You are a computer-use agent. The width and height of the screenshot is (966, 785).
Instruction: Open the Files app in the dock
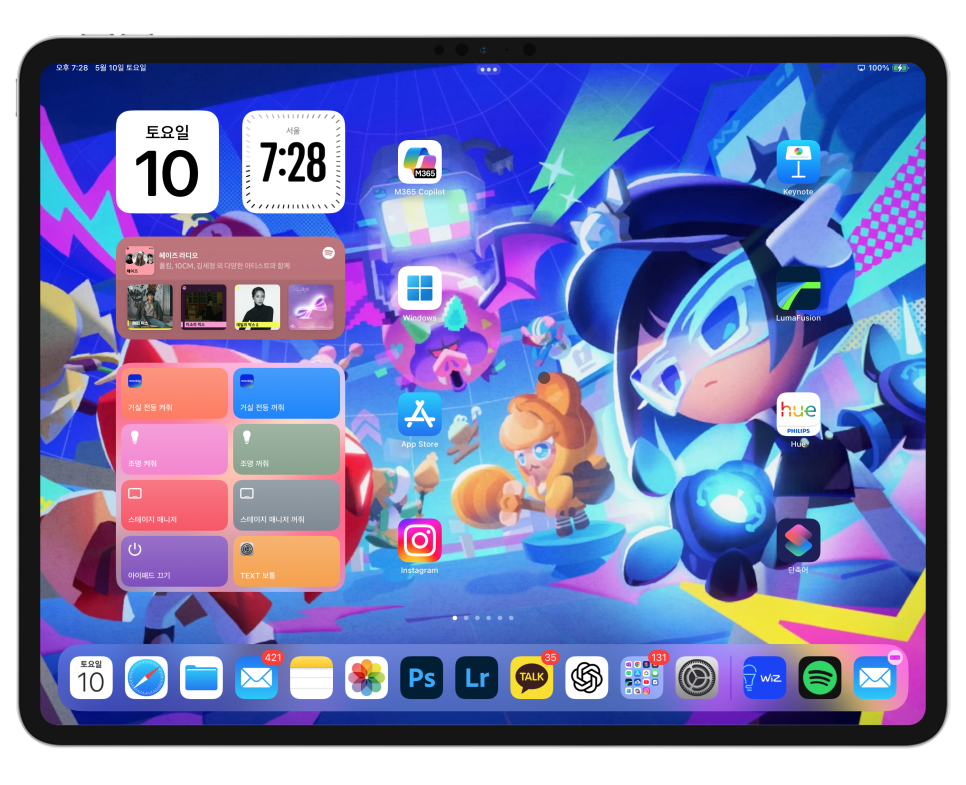[x=201, y=678]
